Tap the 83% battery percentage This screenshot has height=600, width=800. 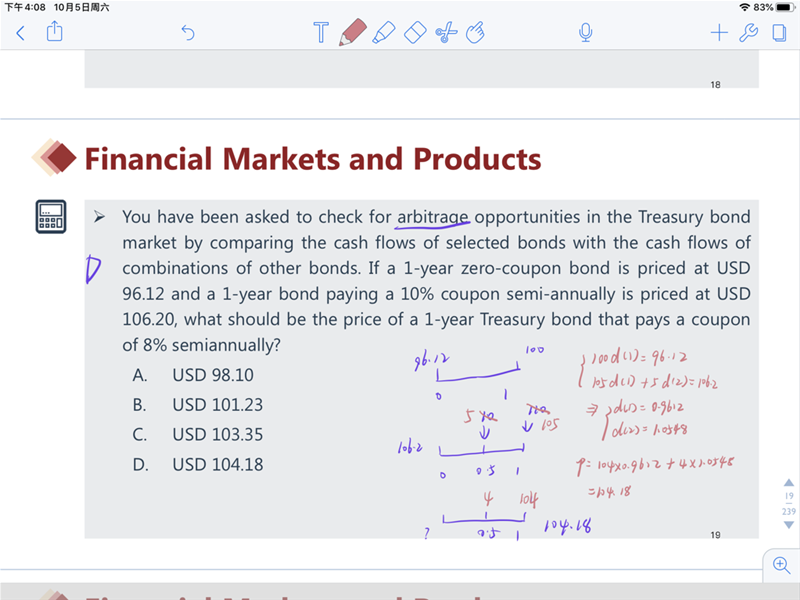pyautogui.click(x=763, y=7)
